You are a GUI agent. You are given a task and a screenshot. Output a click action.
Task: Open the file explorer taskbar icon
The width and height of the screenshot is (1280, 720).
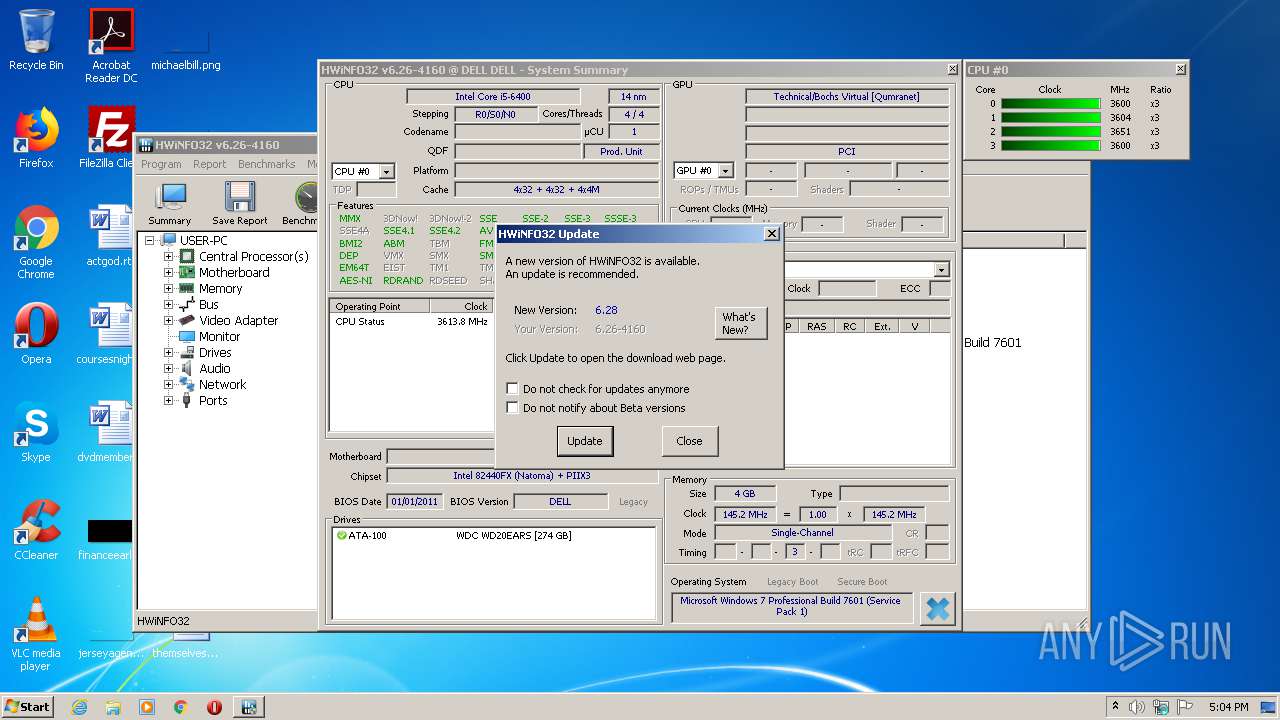coord(113,707)
